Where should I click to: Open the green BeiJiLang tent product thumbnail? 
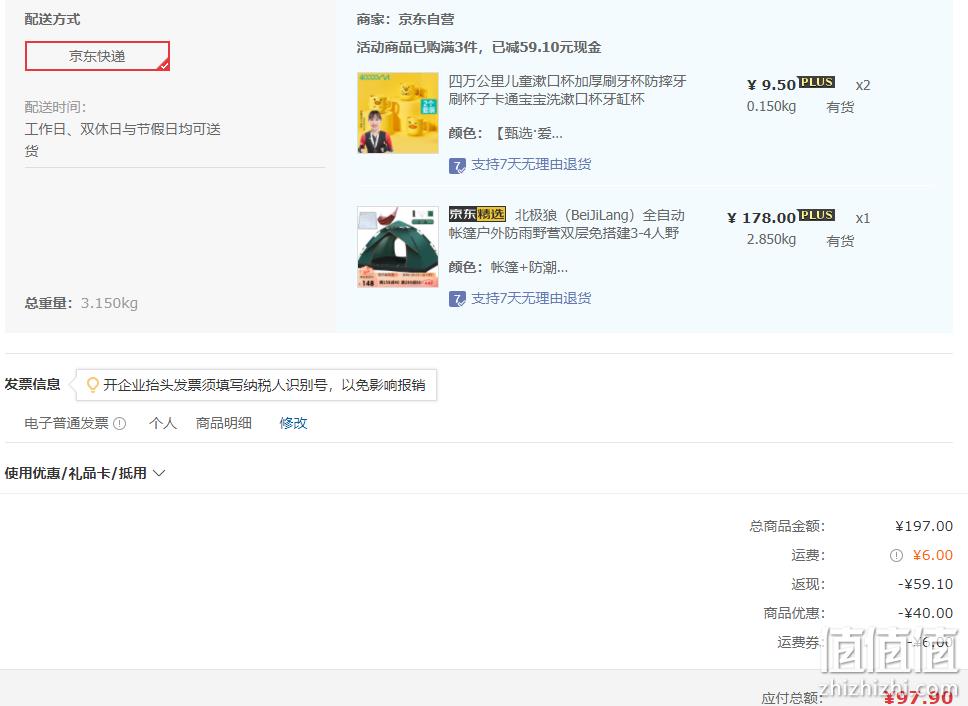point(398,247)
